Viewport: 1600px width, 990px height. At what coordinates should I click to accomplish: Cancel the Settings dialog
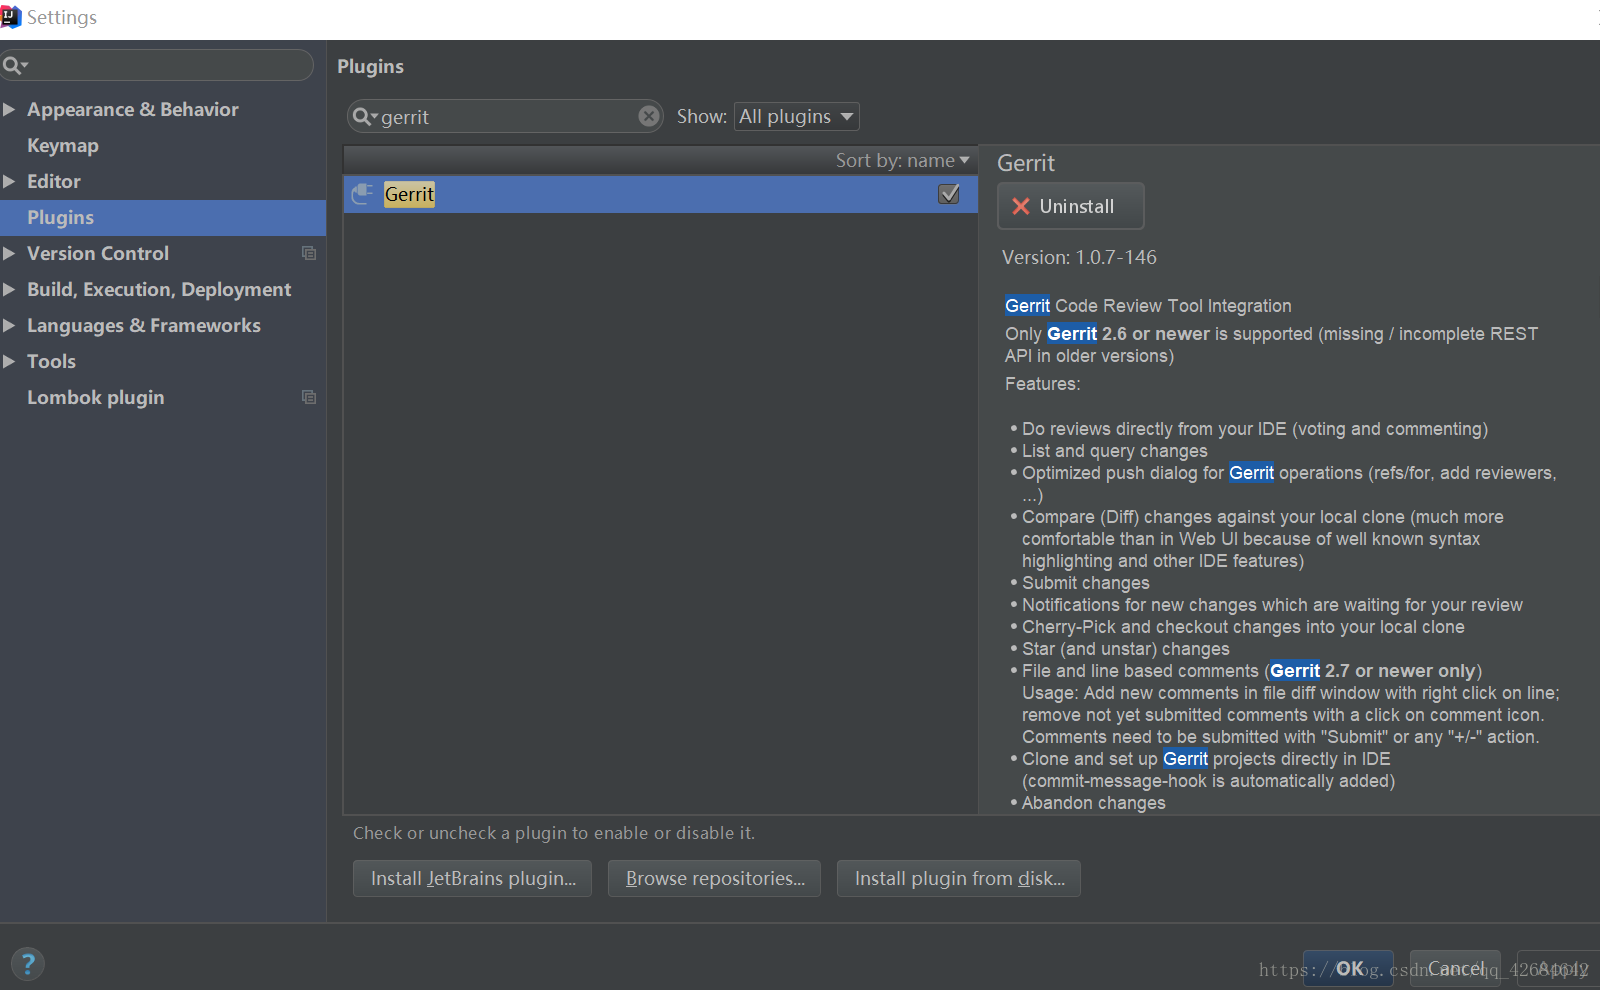click(1455, 968)
